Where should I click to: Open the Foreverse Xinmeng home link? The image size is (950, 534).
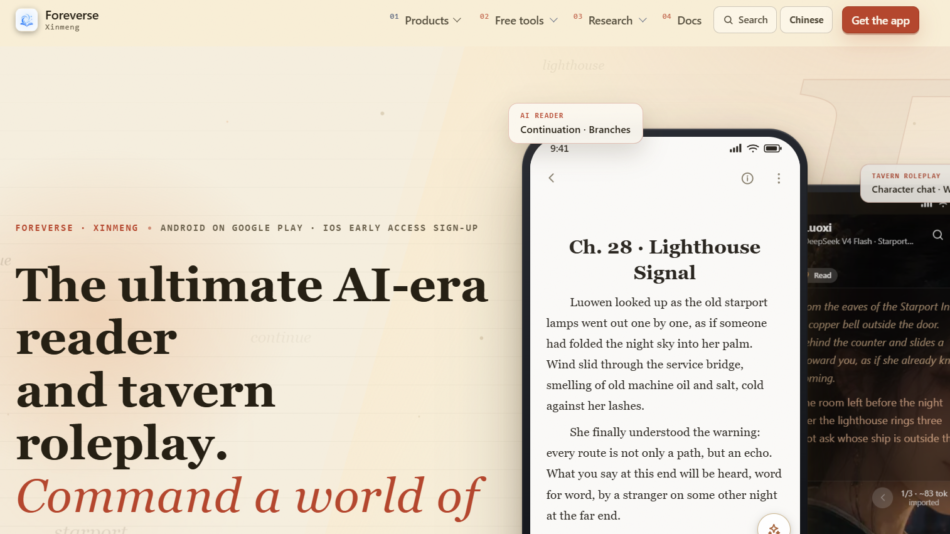57,20
